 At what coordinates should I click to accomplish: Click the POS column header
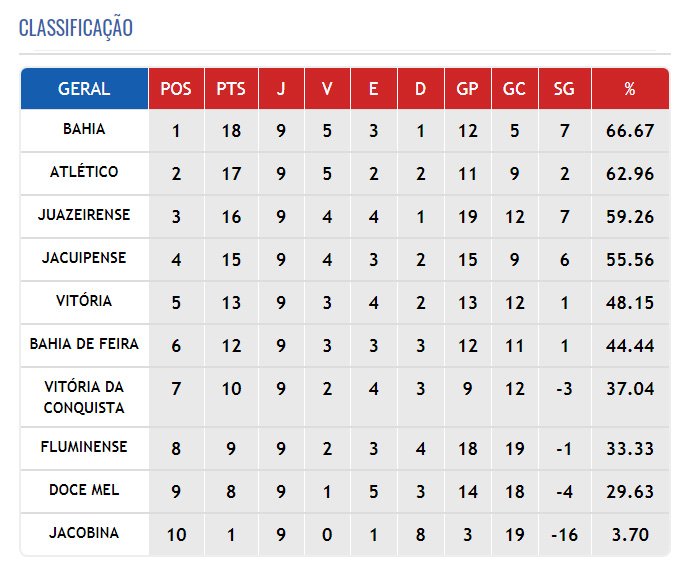(x=176, y=88)
